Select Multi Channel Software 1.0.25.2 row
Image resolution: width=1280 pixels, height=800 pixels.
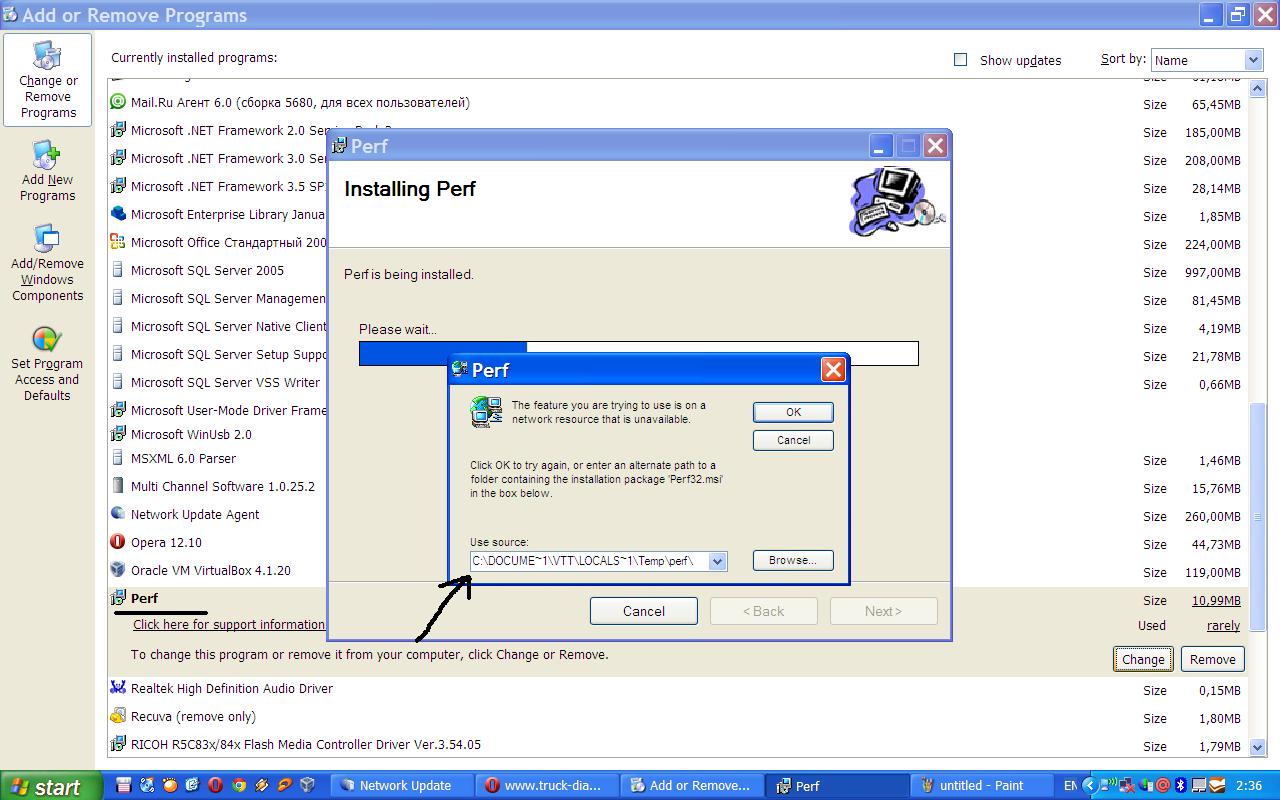(x=680, y=487)
